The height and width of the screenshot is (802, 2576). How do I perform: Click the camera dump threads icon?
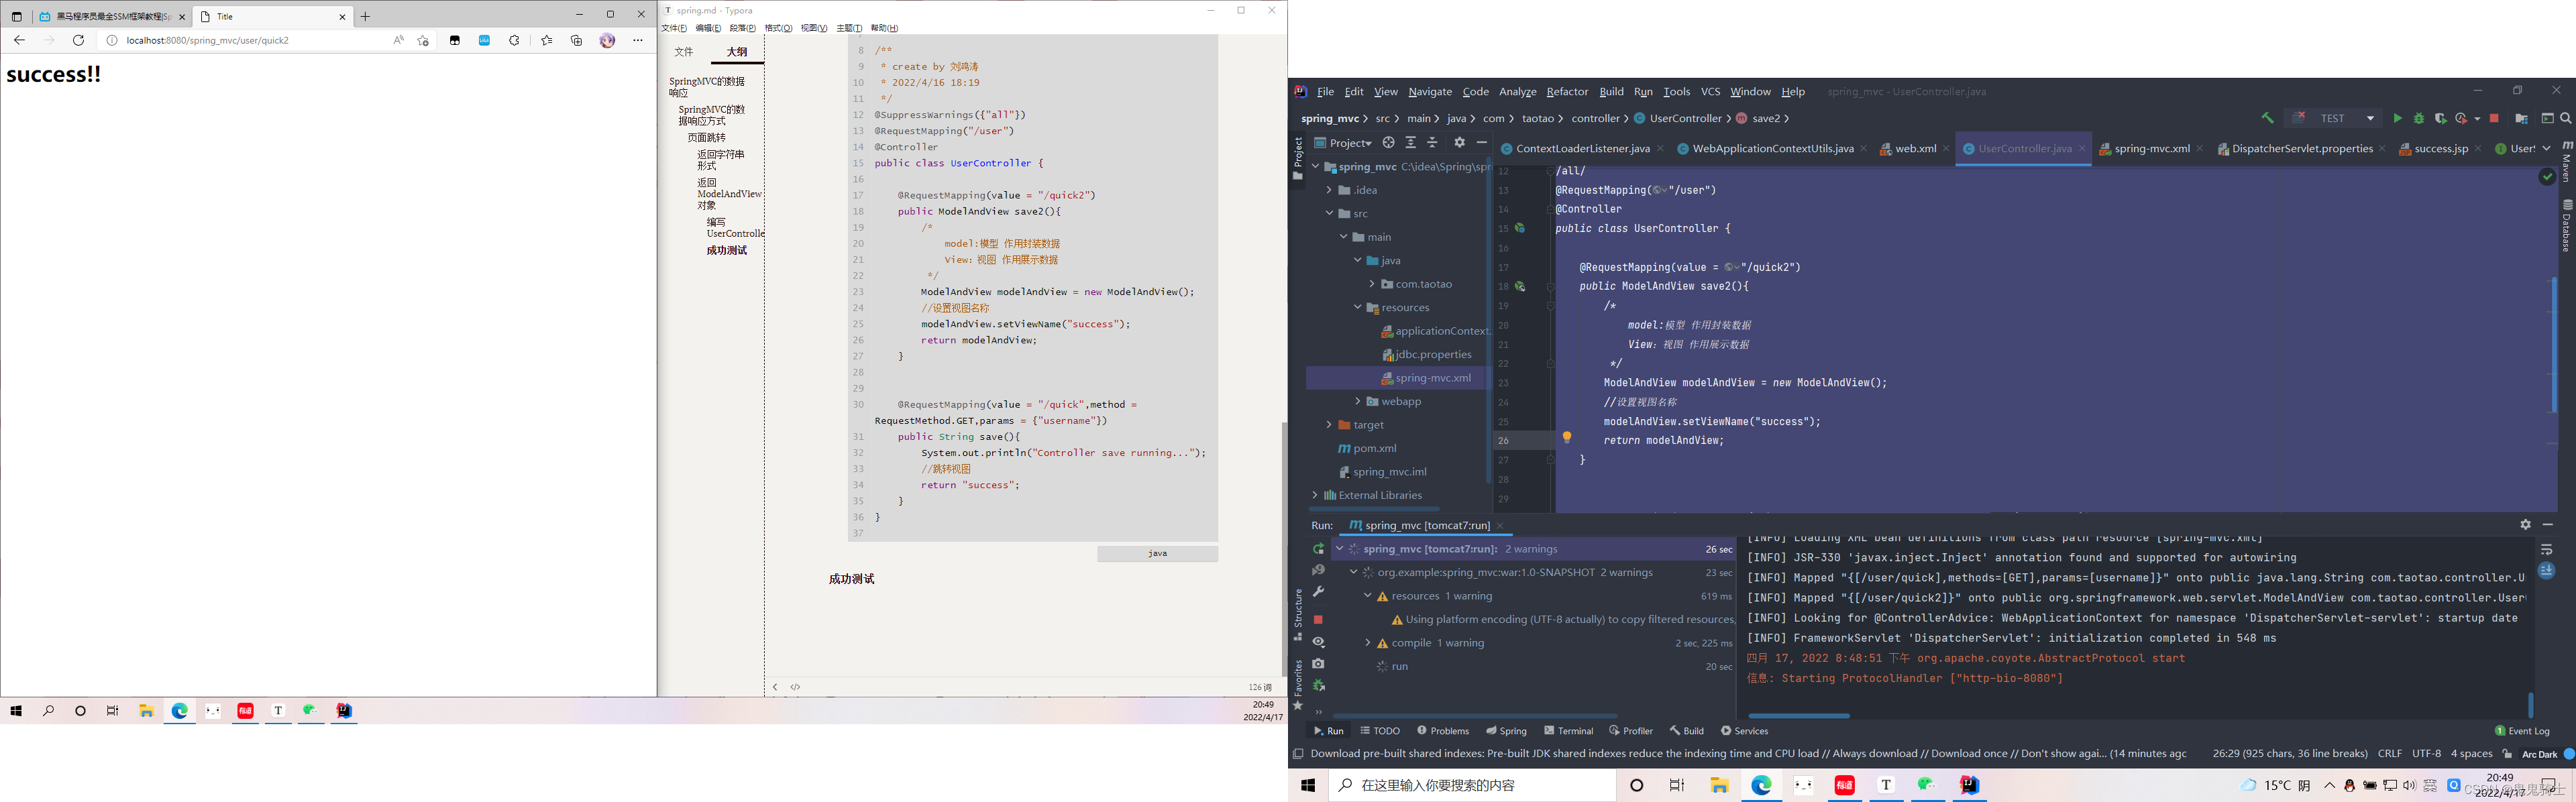coord(1318,663)
